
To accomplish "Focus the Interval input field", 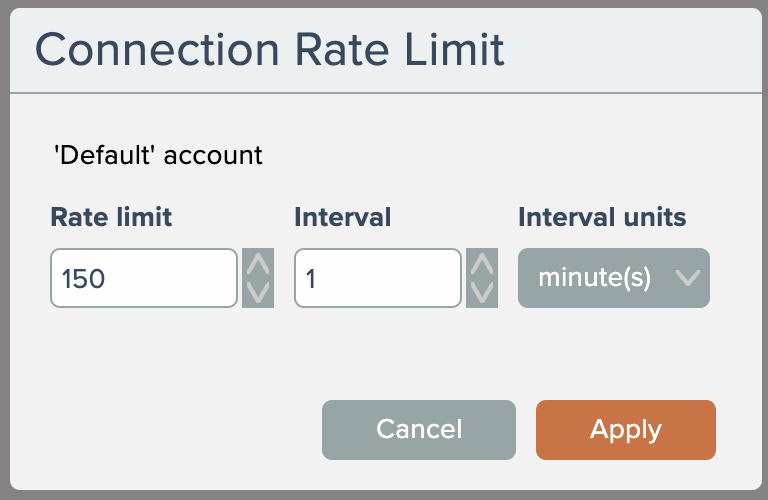I will (x=378, y=278).
